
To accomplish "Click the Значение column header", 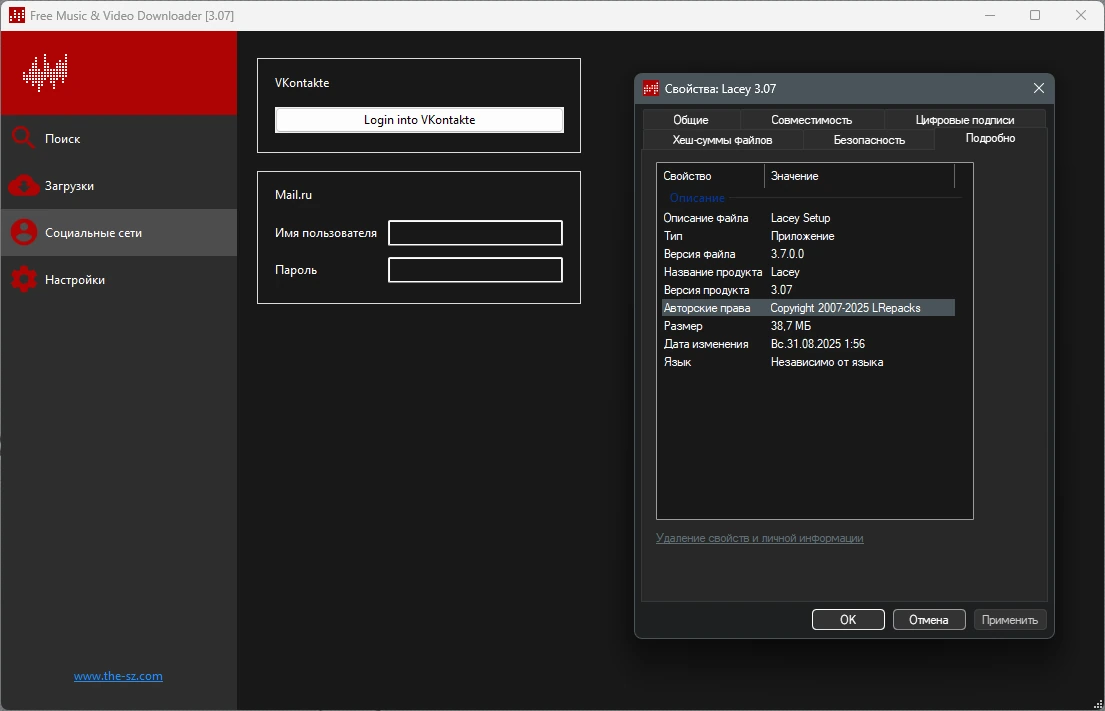I will tap(859, 175).
